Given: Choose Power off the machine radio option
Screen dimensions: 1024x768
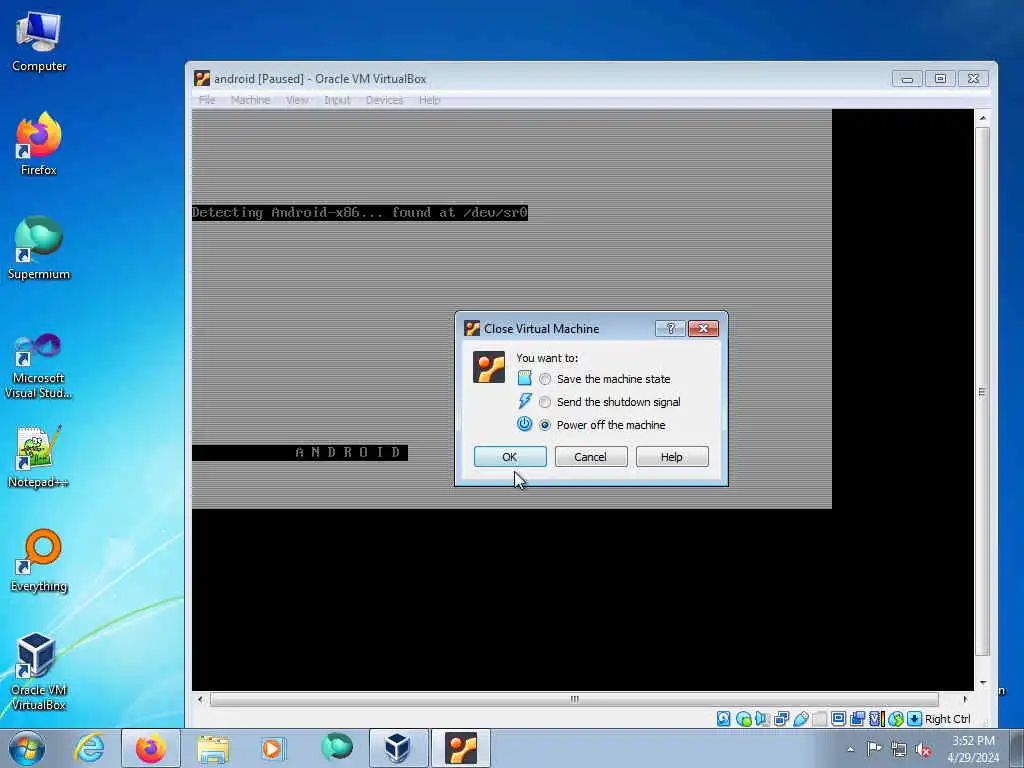Looking at the screenshot, I should click(x=545, y=424).
